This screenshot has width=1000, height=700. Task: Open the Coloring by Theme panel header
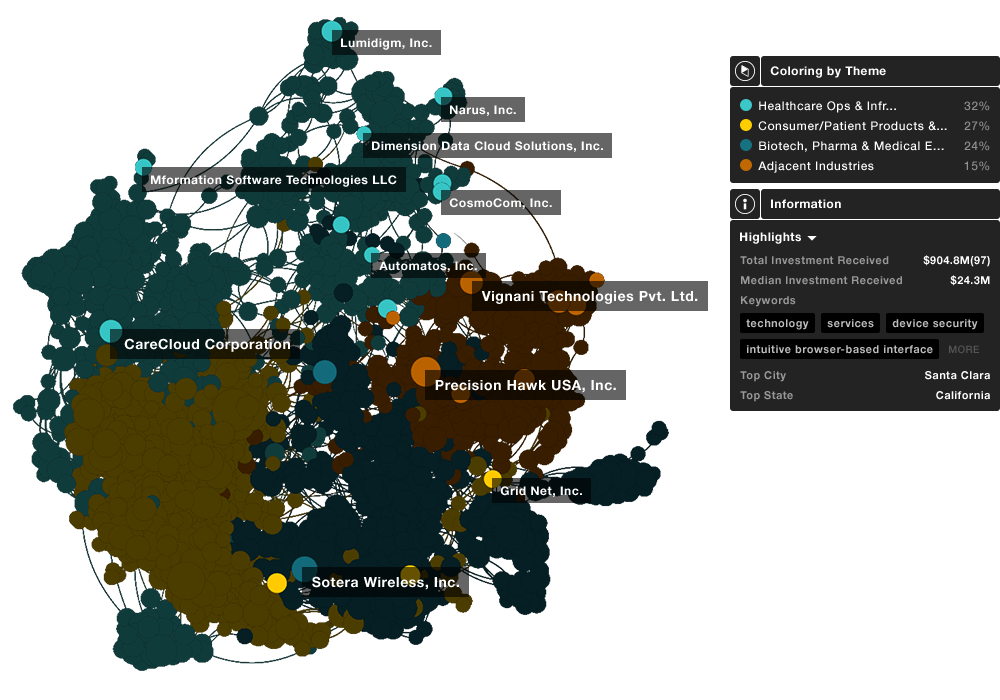(880, 71)
